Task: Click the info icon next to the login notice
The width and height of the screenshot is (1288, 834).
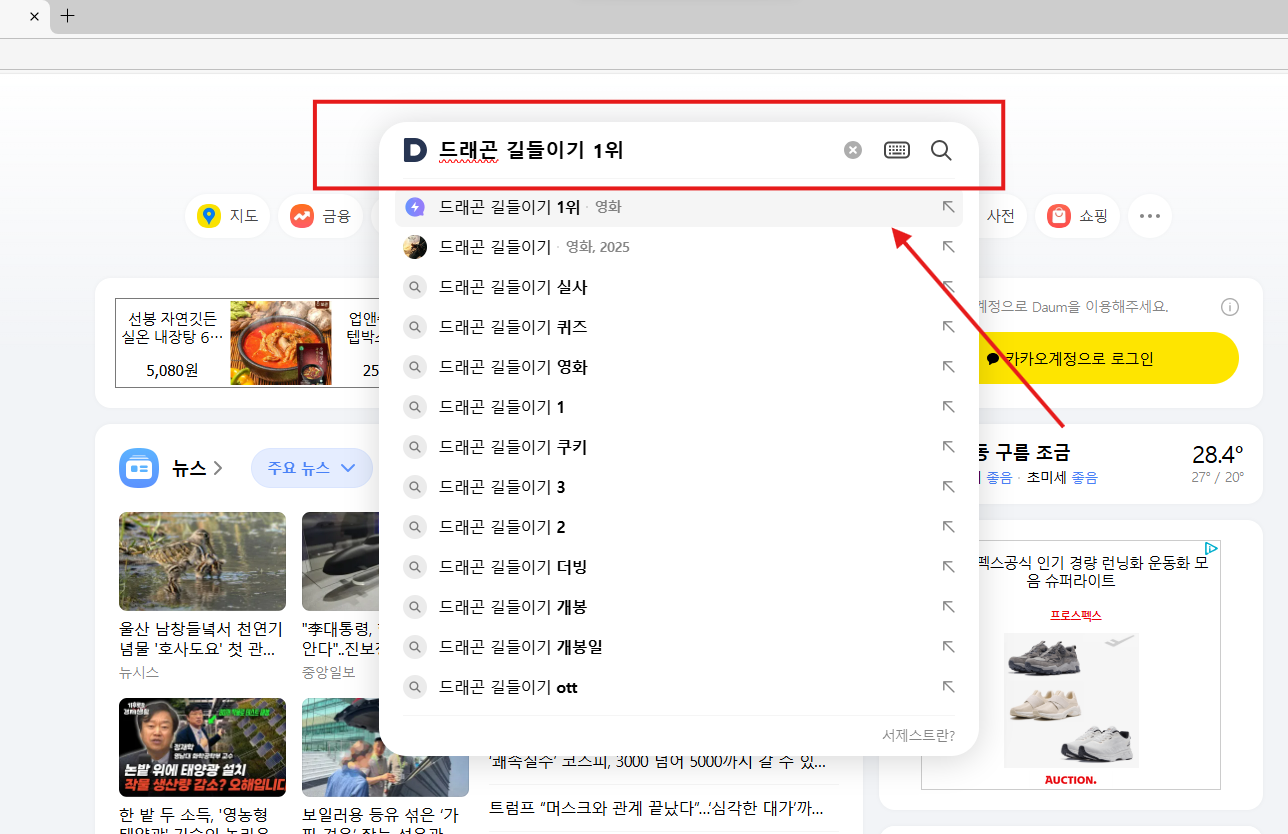Action: (1229, 307)
